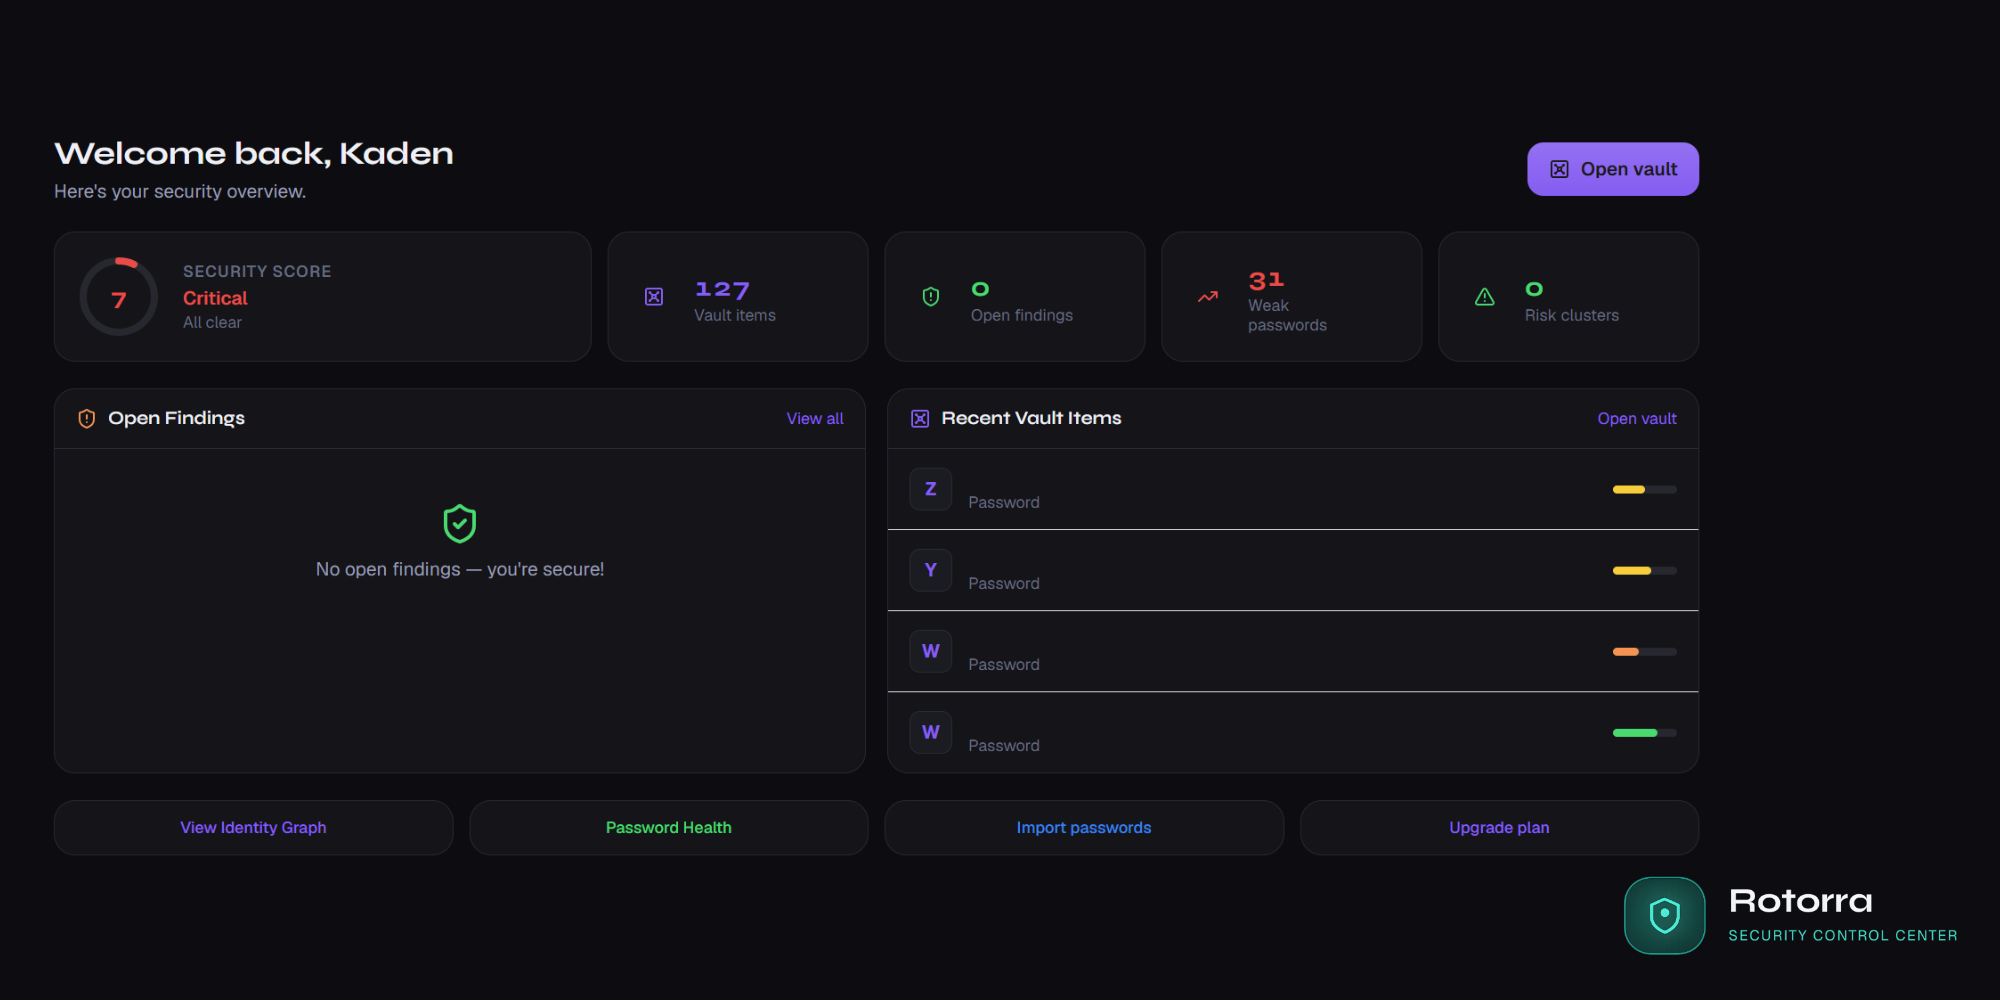Click the vault icon inside the Open vault button
This screenshot has width=2000, height=1000.
point(1558,168)
